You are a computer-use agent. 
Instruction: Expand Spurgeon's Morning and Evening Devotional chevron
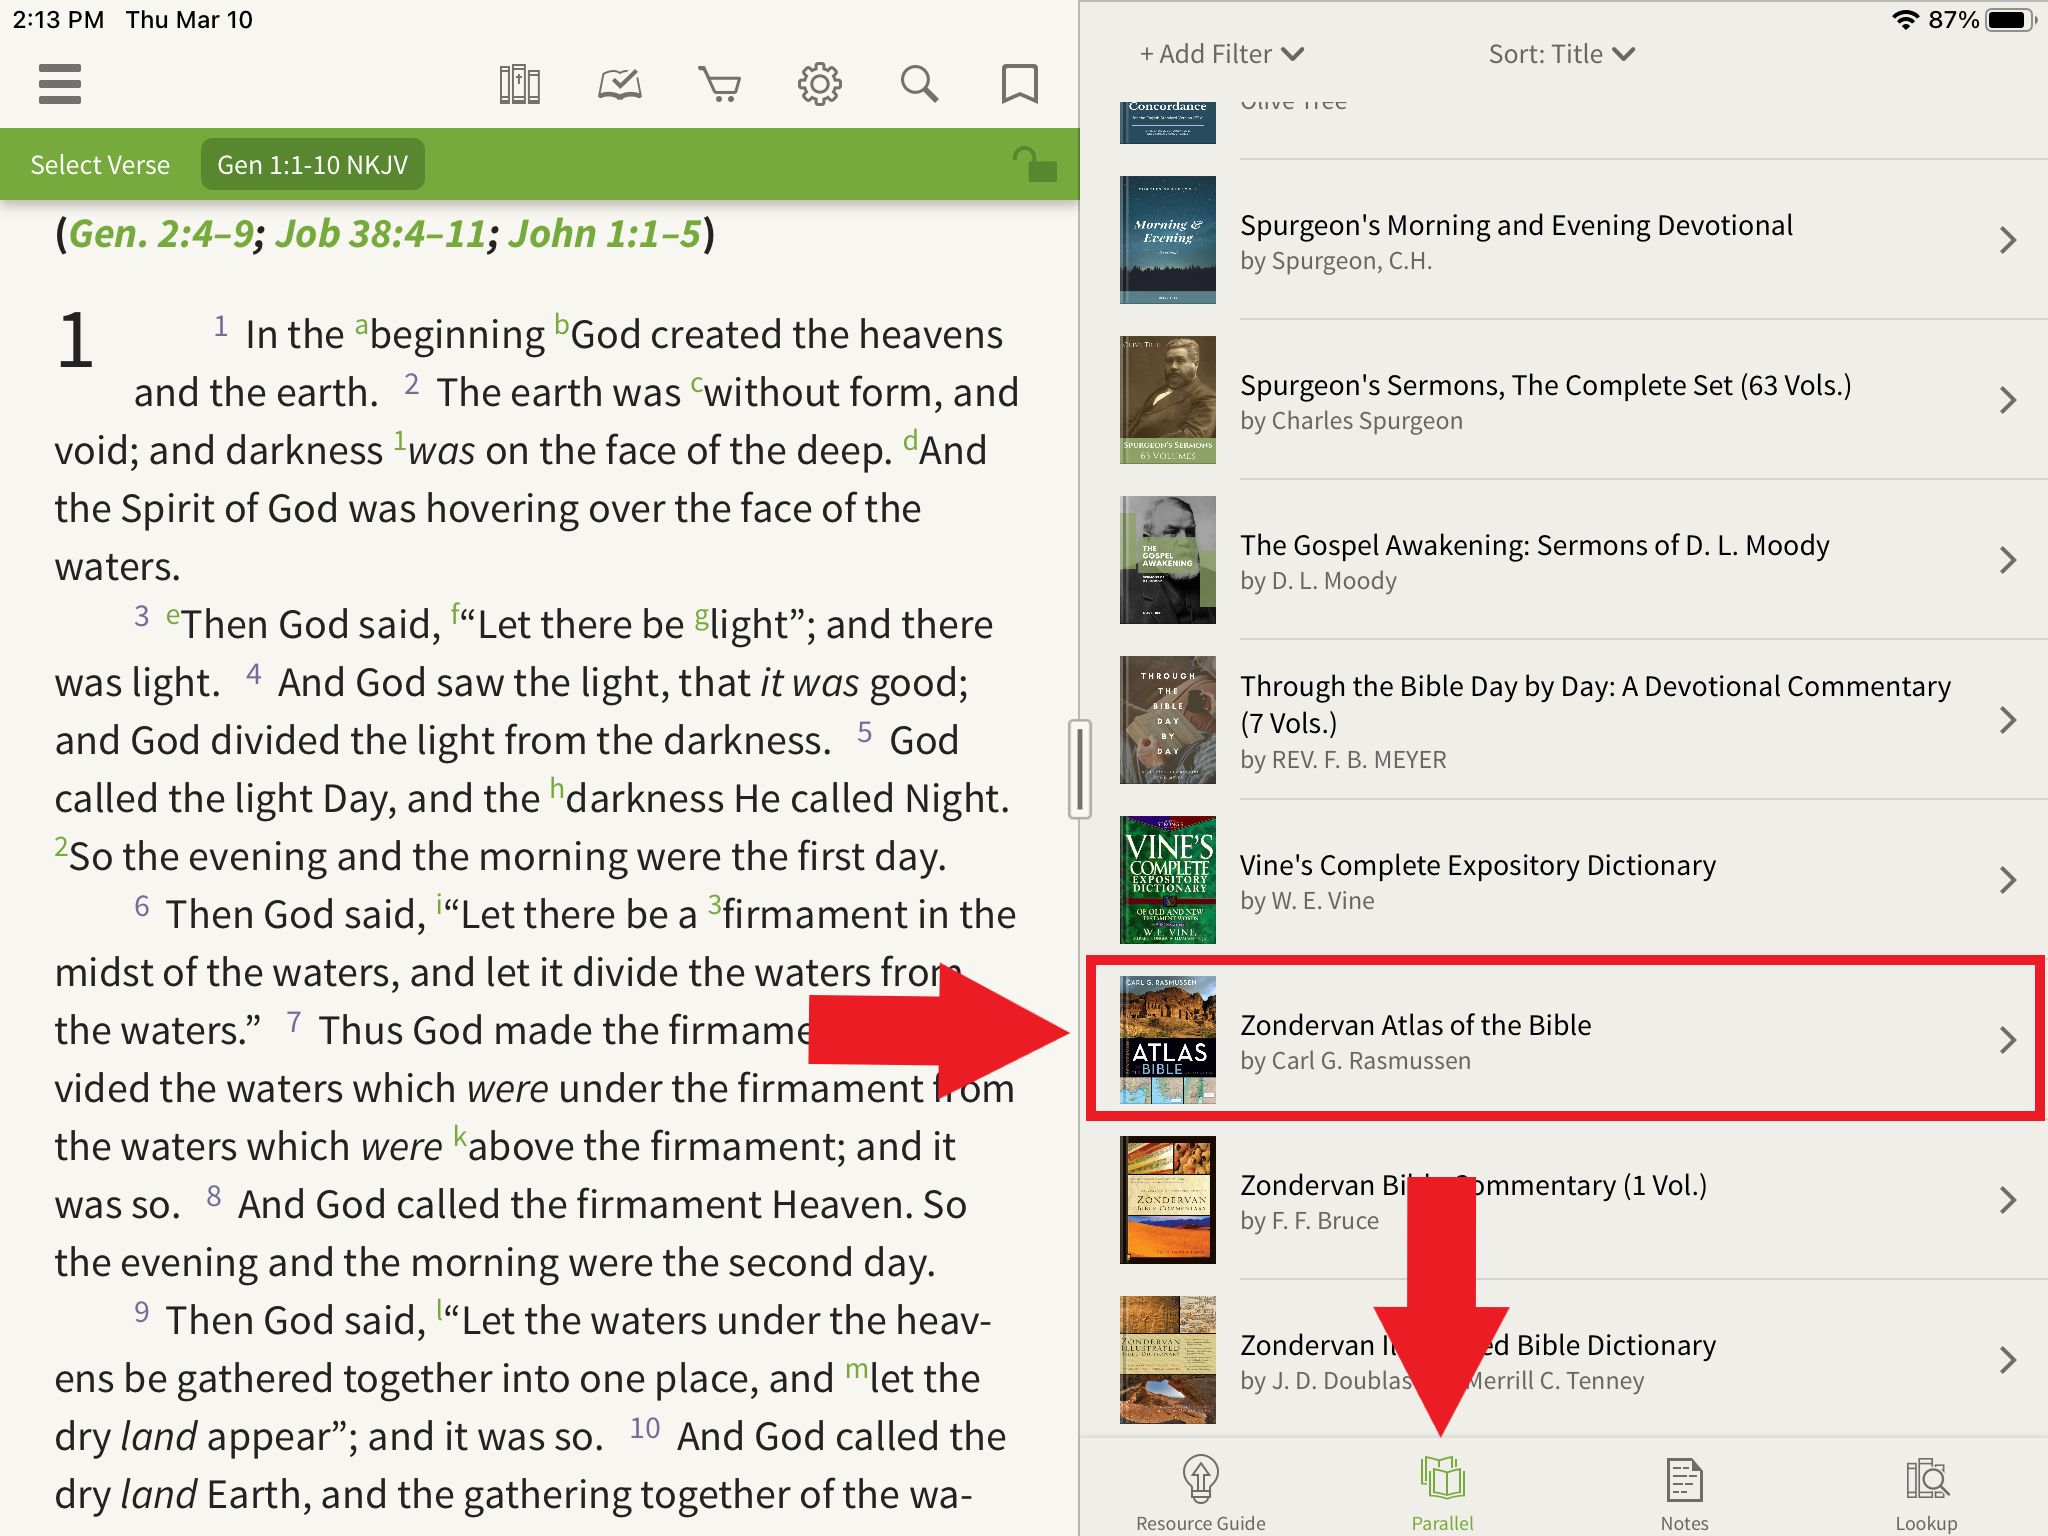[x=2008, y=240]
